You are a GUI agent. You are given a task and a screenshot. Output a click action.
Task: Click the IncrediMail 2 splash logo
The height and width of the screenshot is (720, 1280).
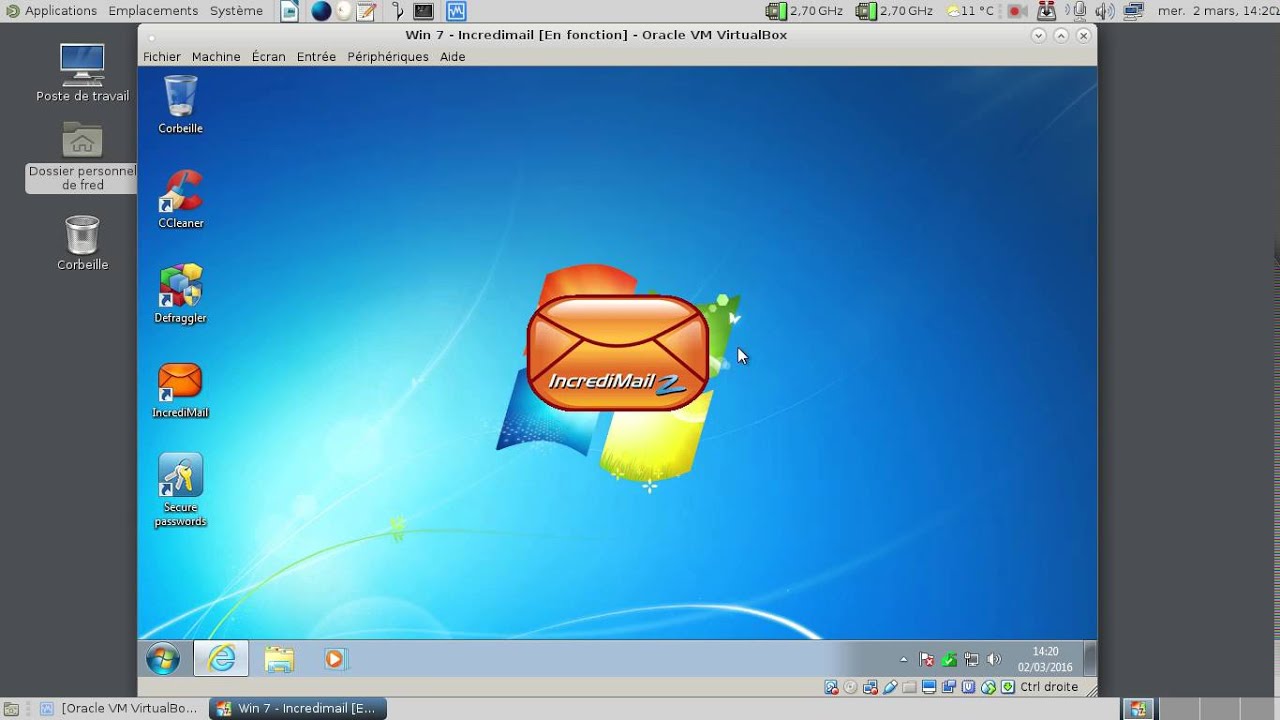(617, 353)
